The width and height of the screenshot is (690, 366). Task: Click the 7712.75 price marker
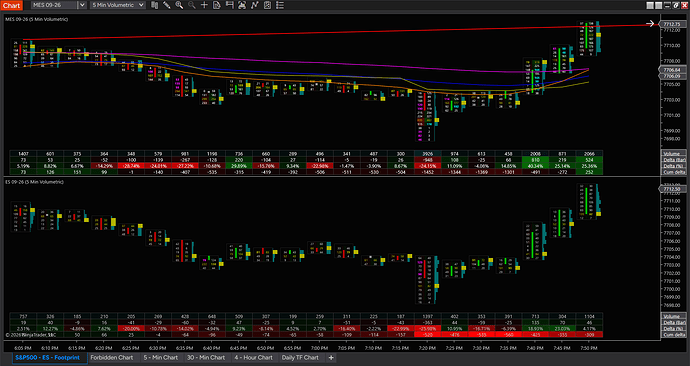[x=671, y=24]
